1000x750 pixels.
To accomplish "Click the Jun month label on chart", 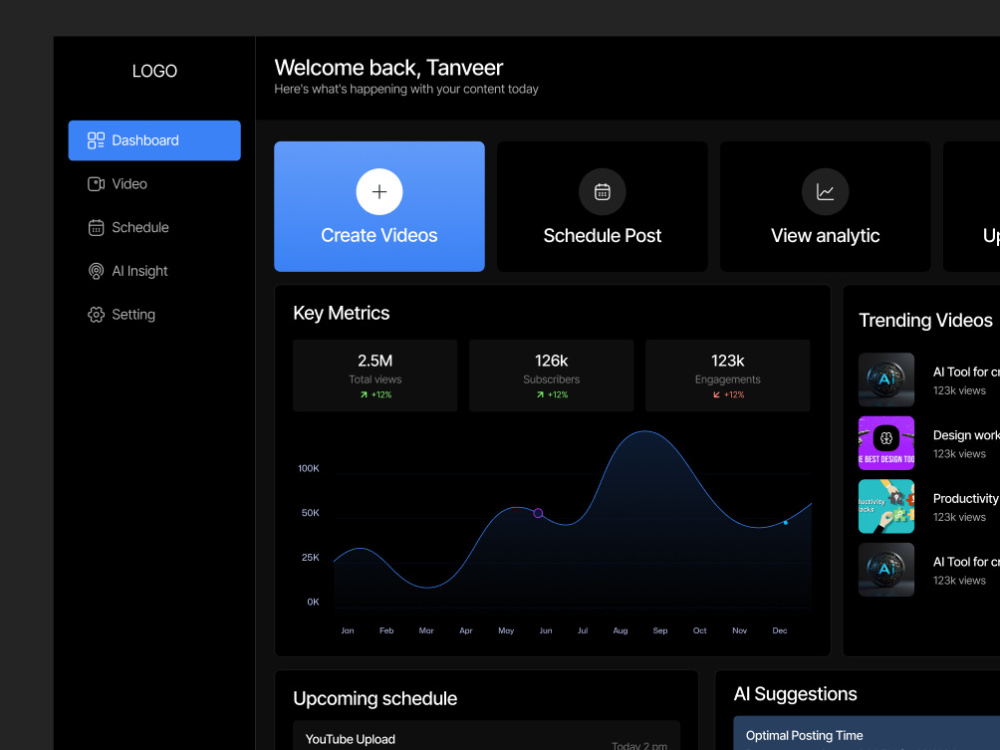I will pos(546,631).
